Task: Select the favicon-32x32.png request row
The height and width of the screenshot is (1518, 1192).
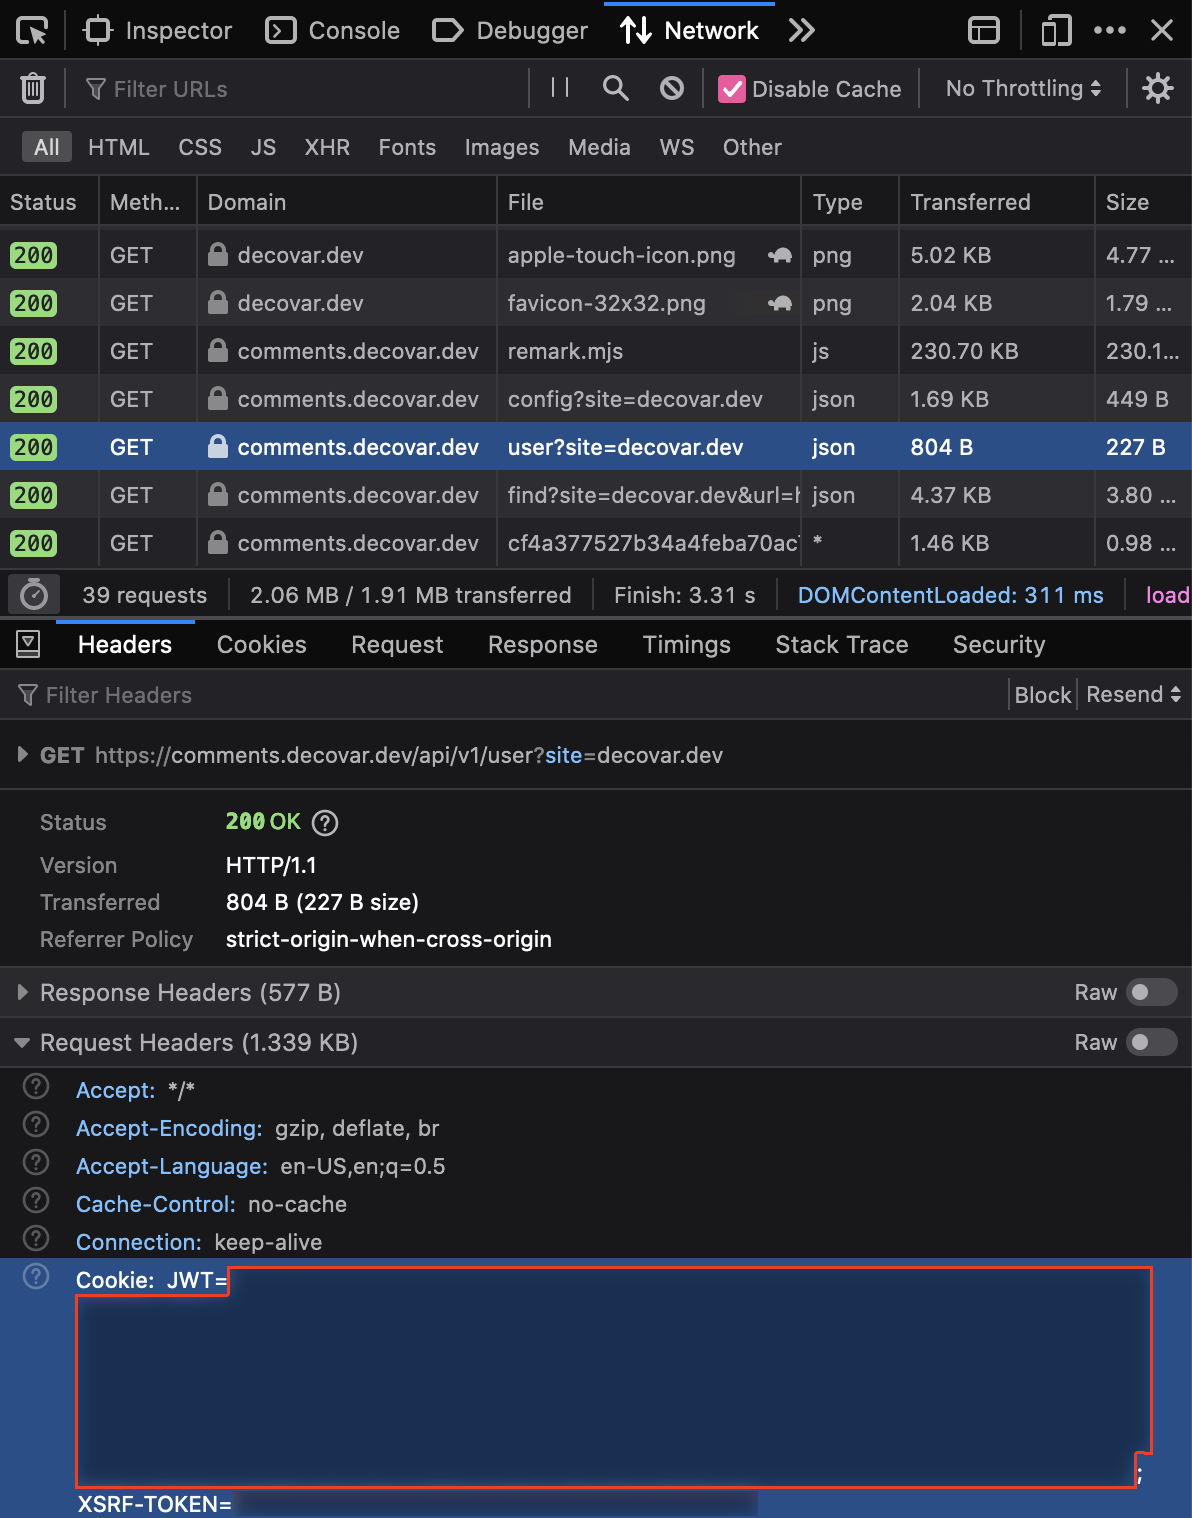Action: [596, 303]
